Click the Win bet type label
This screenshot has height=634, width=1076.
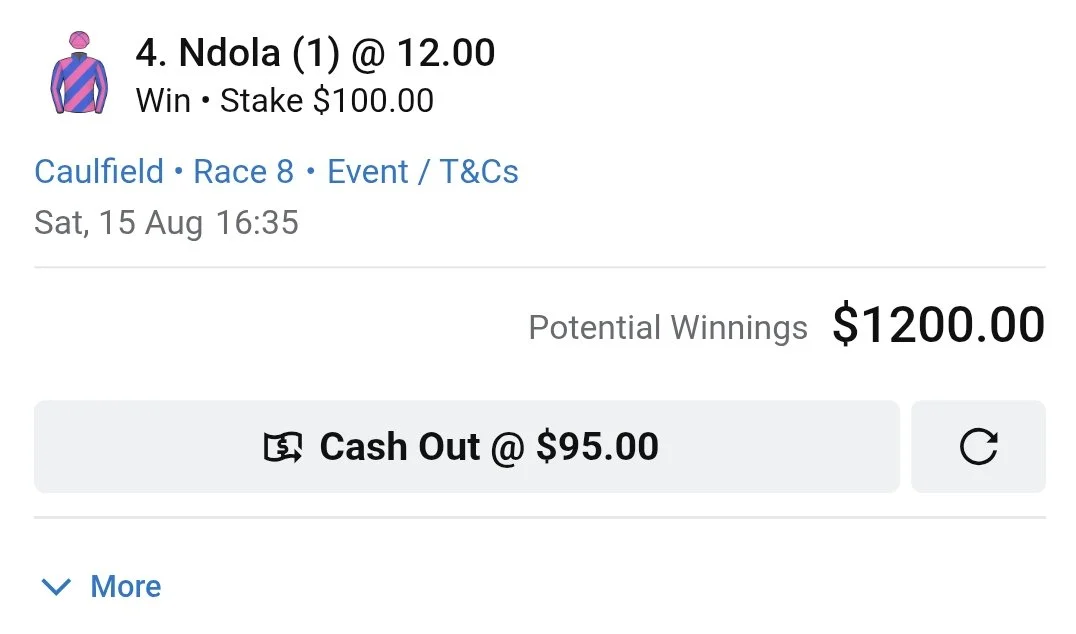coord(163,101)
